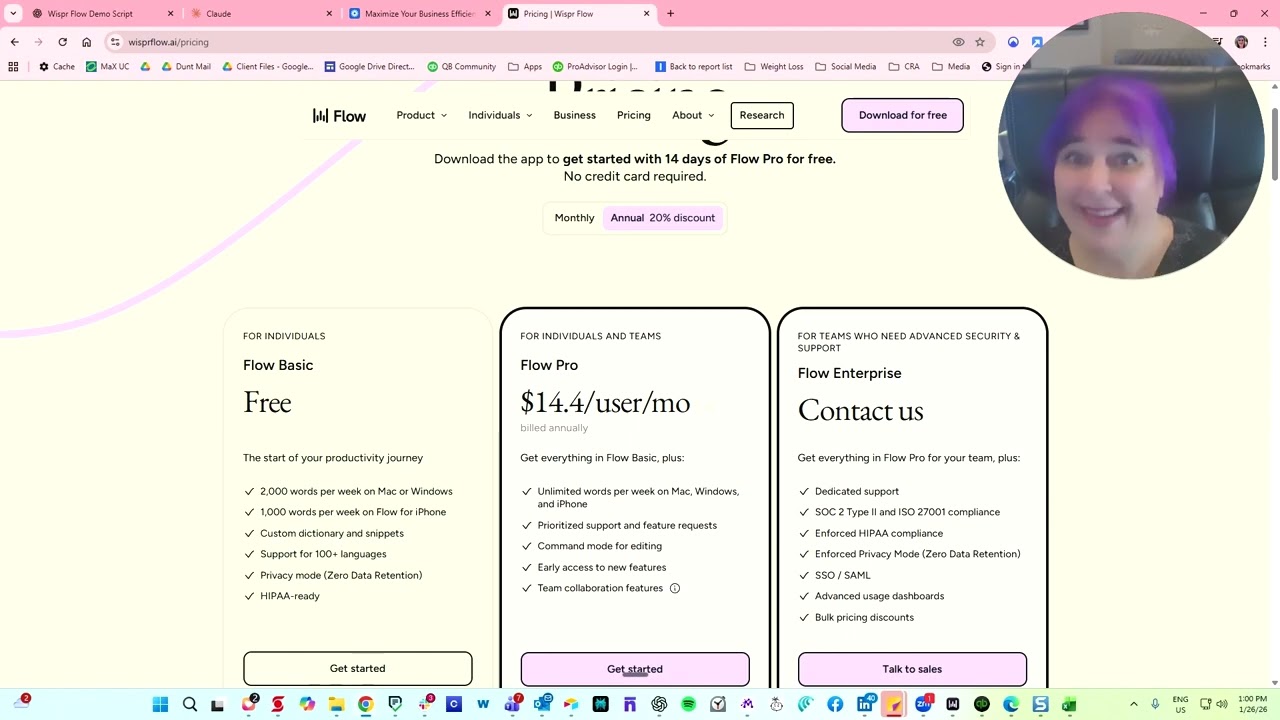
Task: Open Spotify from the taskbar
Action: tap(688, 705)
